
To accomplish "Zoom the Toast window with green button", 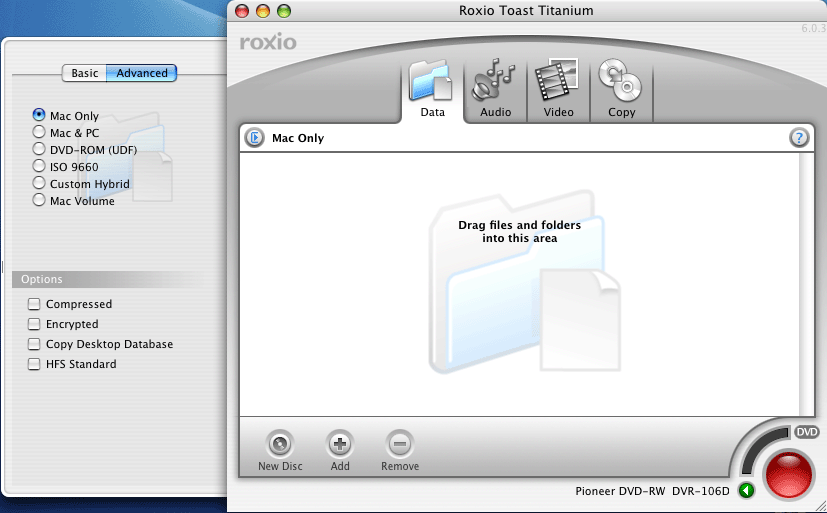I will tap(284, 11).
